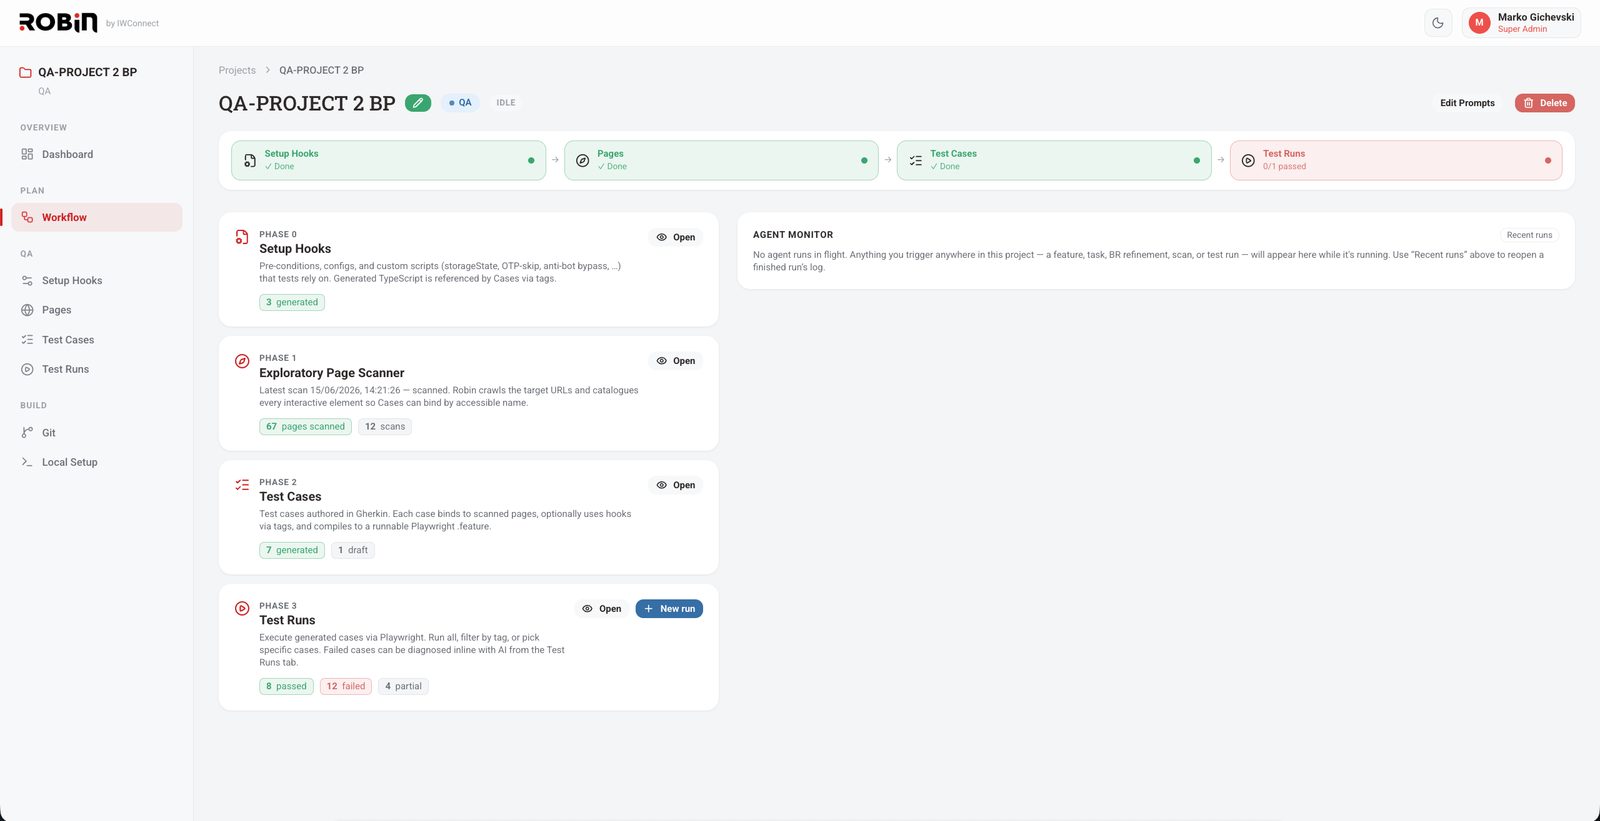Delete the project with Delete button
This screenshot has width=1600, height=821.
(1545, 103)
